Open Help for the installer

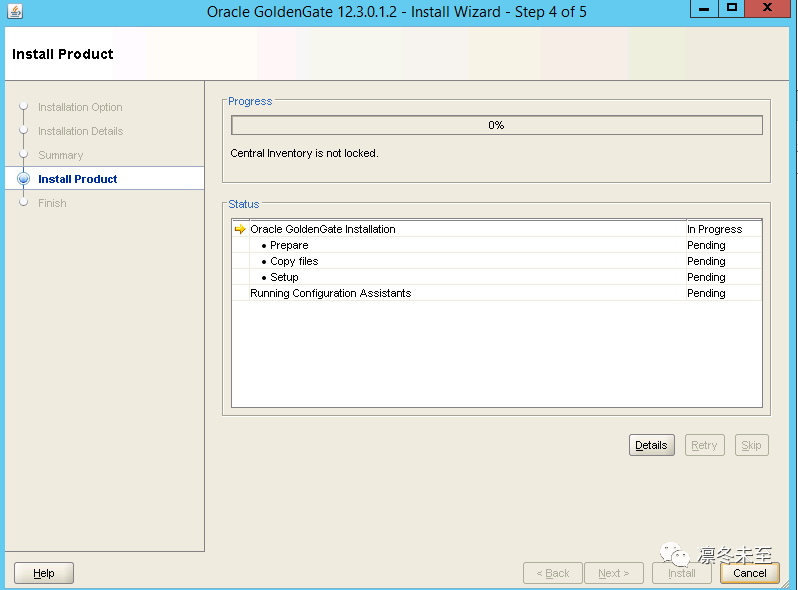coord(44,573)
